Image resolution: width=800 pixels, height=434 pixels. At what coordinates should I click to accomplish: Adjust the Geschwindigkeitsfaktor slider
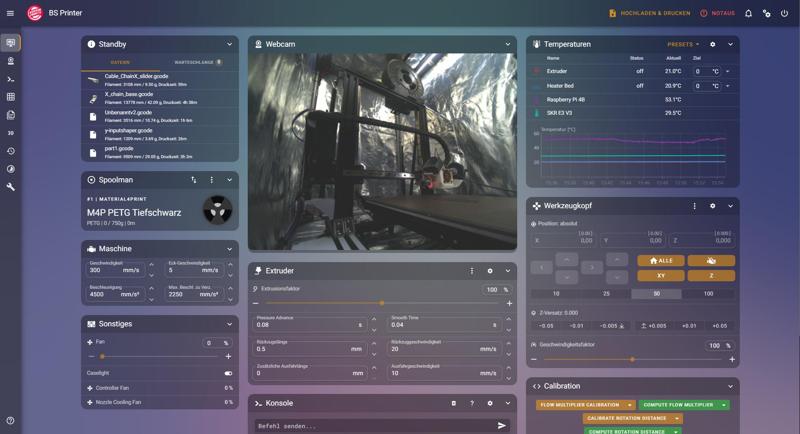click(x=633, y=360)
